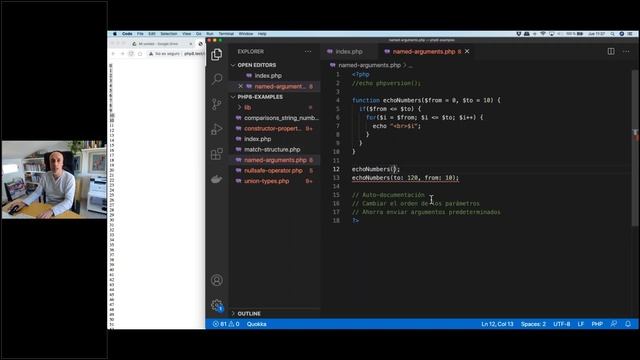
Task: Click errors and warnings count in status bar
Action: click(x=226, y=324)
